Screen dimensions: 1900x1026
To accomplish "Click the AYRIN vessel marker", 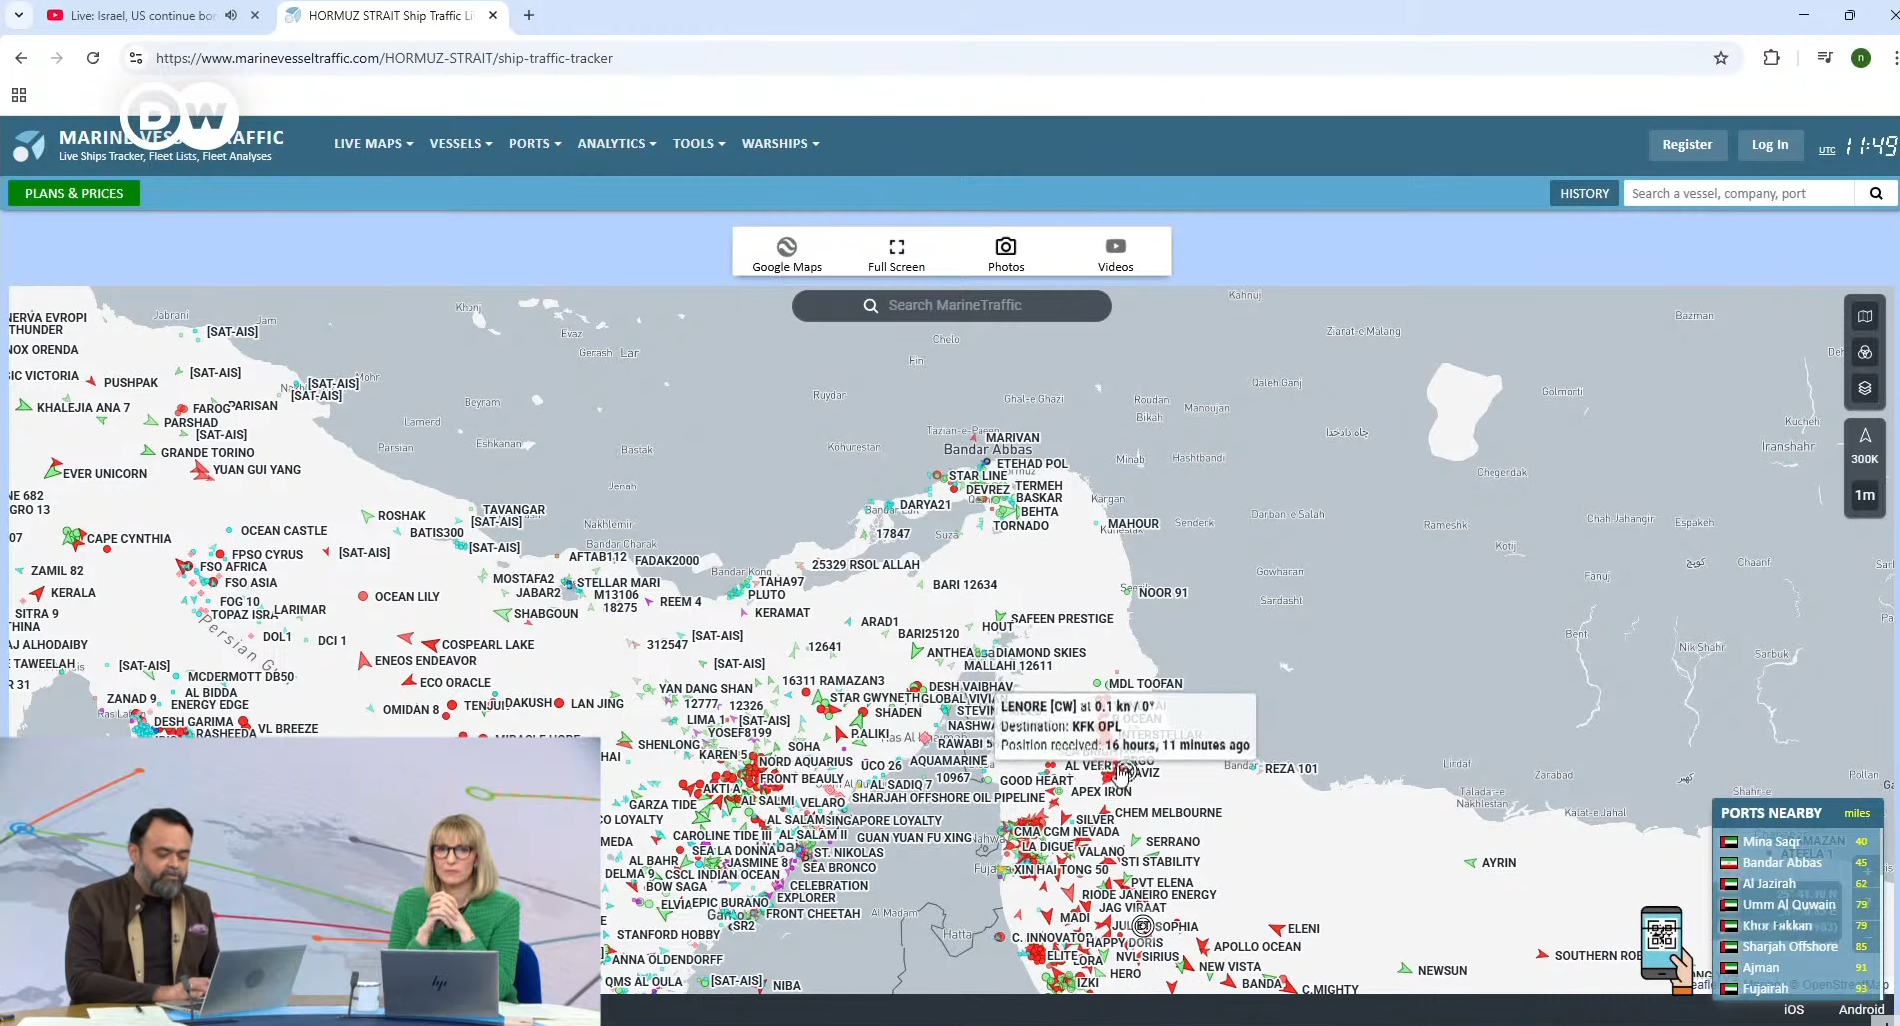I will click(1470, 862).
